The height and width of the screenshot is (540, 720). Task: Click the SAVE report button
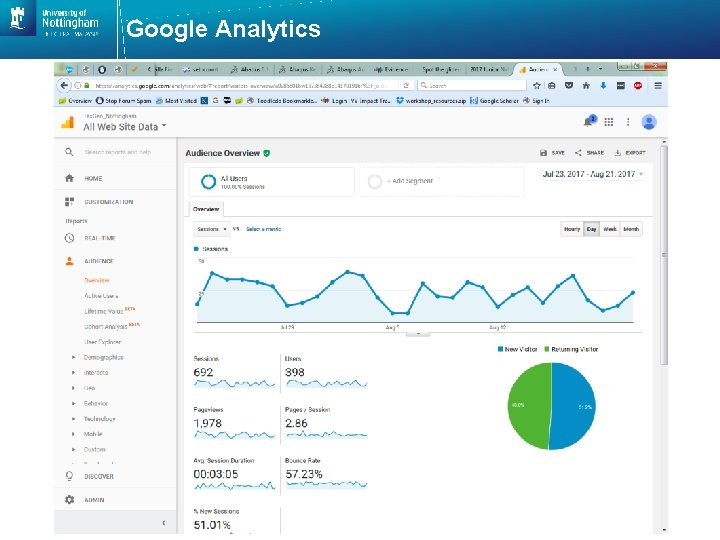coord(552,152)
